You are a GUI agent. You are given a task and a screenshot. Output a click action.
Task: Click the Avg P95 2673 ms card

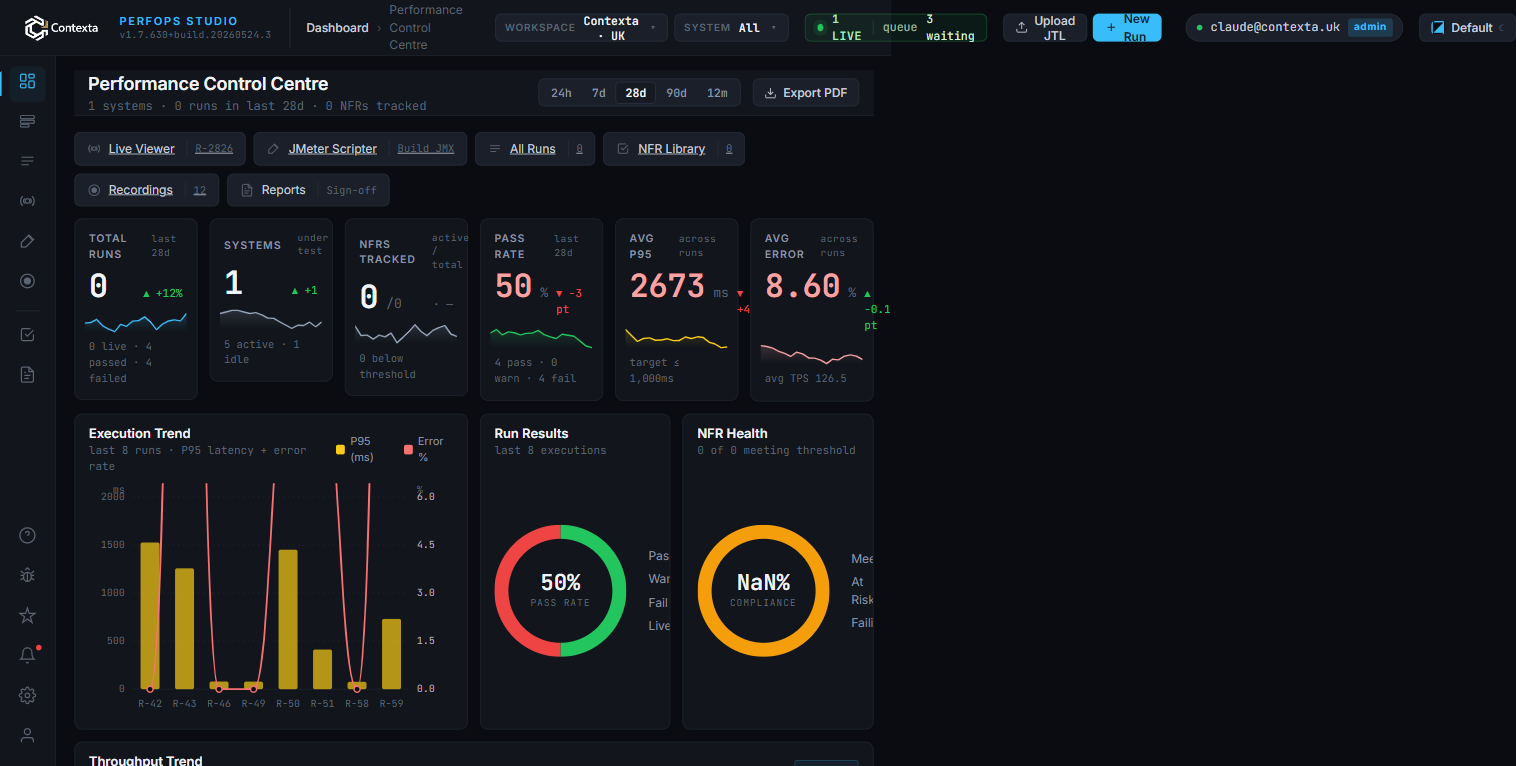click(676, 309)
